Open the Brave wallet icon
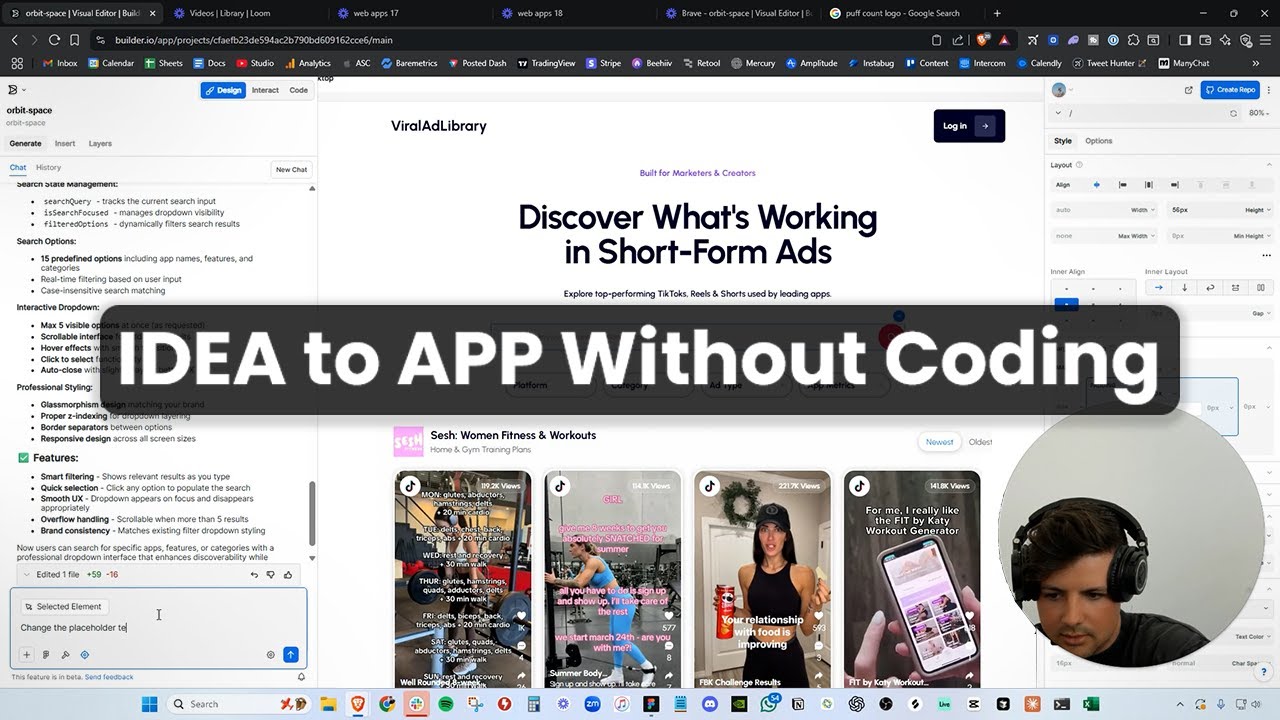 (x=1206, y=40)
